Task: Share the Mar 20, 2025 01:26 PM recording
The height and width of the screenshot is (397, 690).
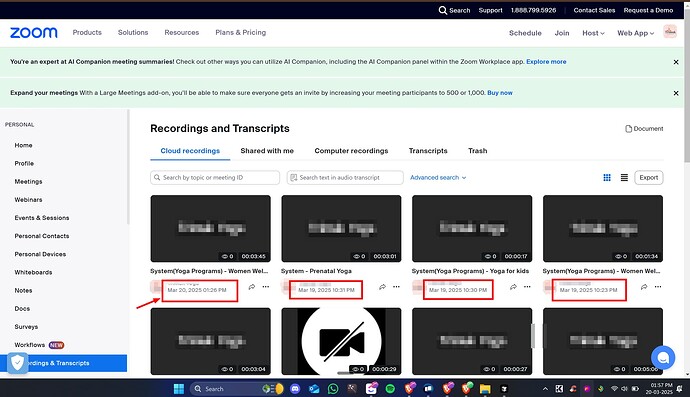Action: click(252, 287)
